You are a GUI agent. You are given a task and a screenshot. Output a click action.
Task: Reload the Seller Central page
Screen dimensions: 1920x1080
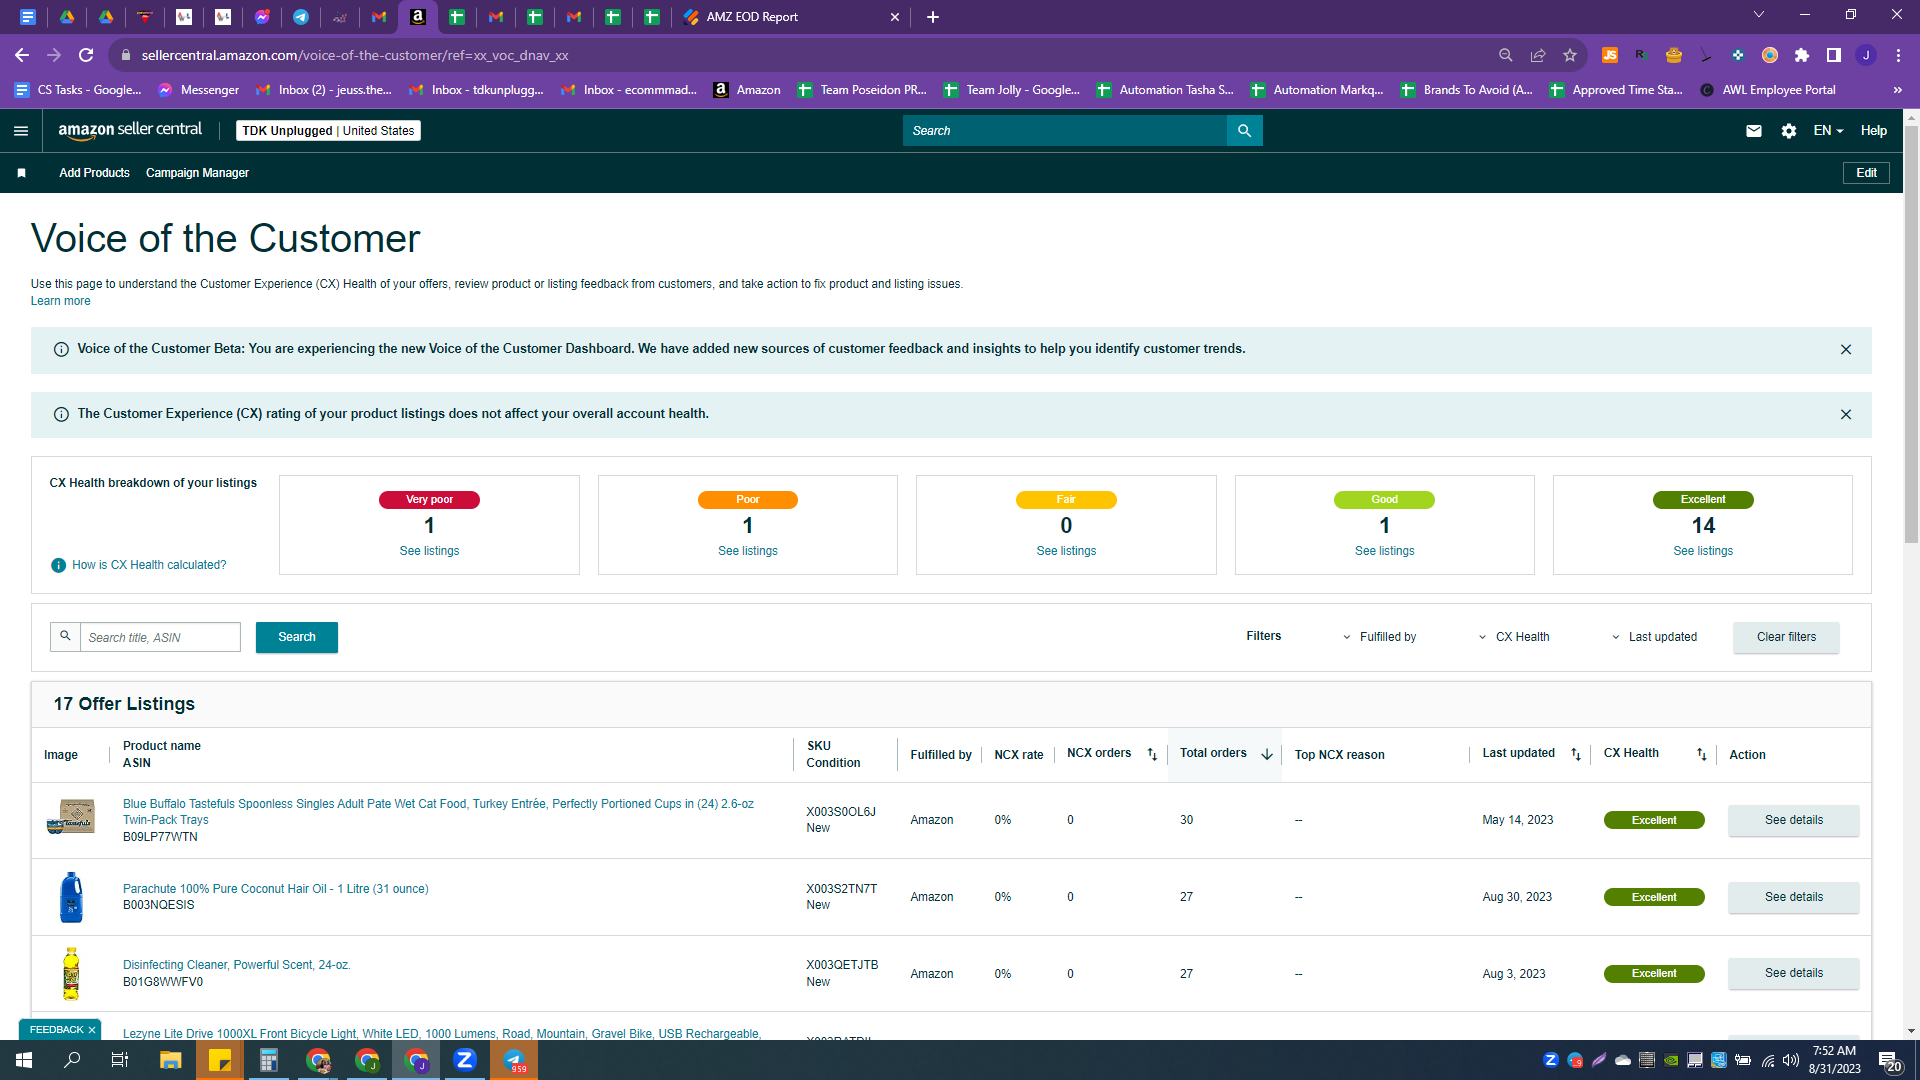[86, 55]
